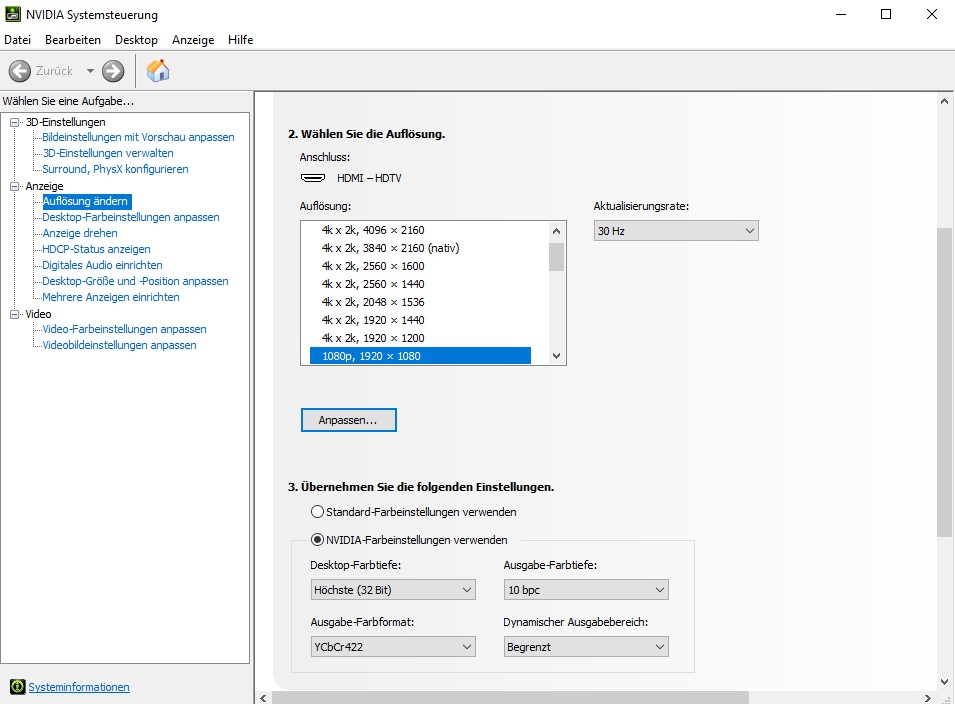Viewport: 955px width, 704px height.
Task: Click horizontal scrollbar left arrow
Action: [263, 698]
